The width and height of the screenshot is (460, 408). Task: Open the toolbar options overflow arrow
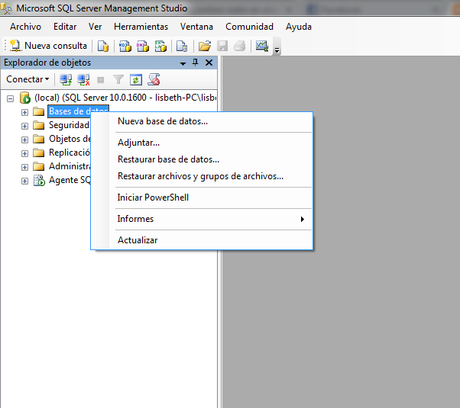(x=277, y=50)
